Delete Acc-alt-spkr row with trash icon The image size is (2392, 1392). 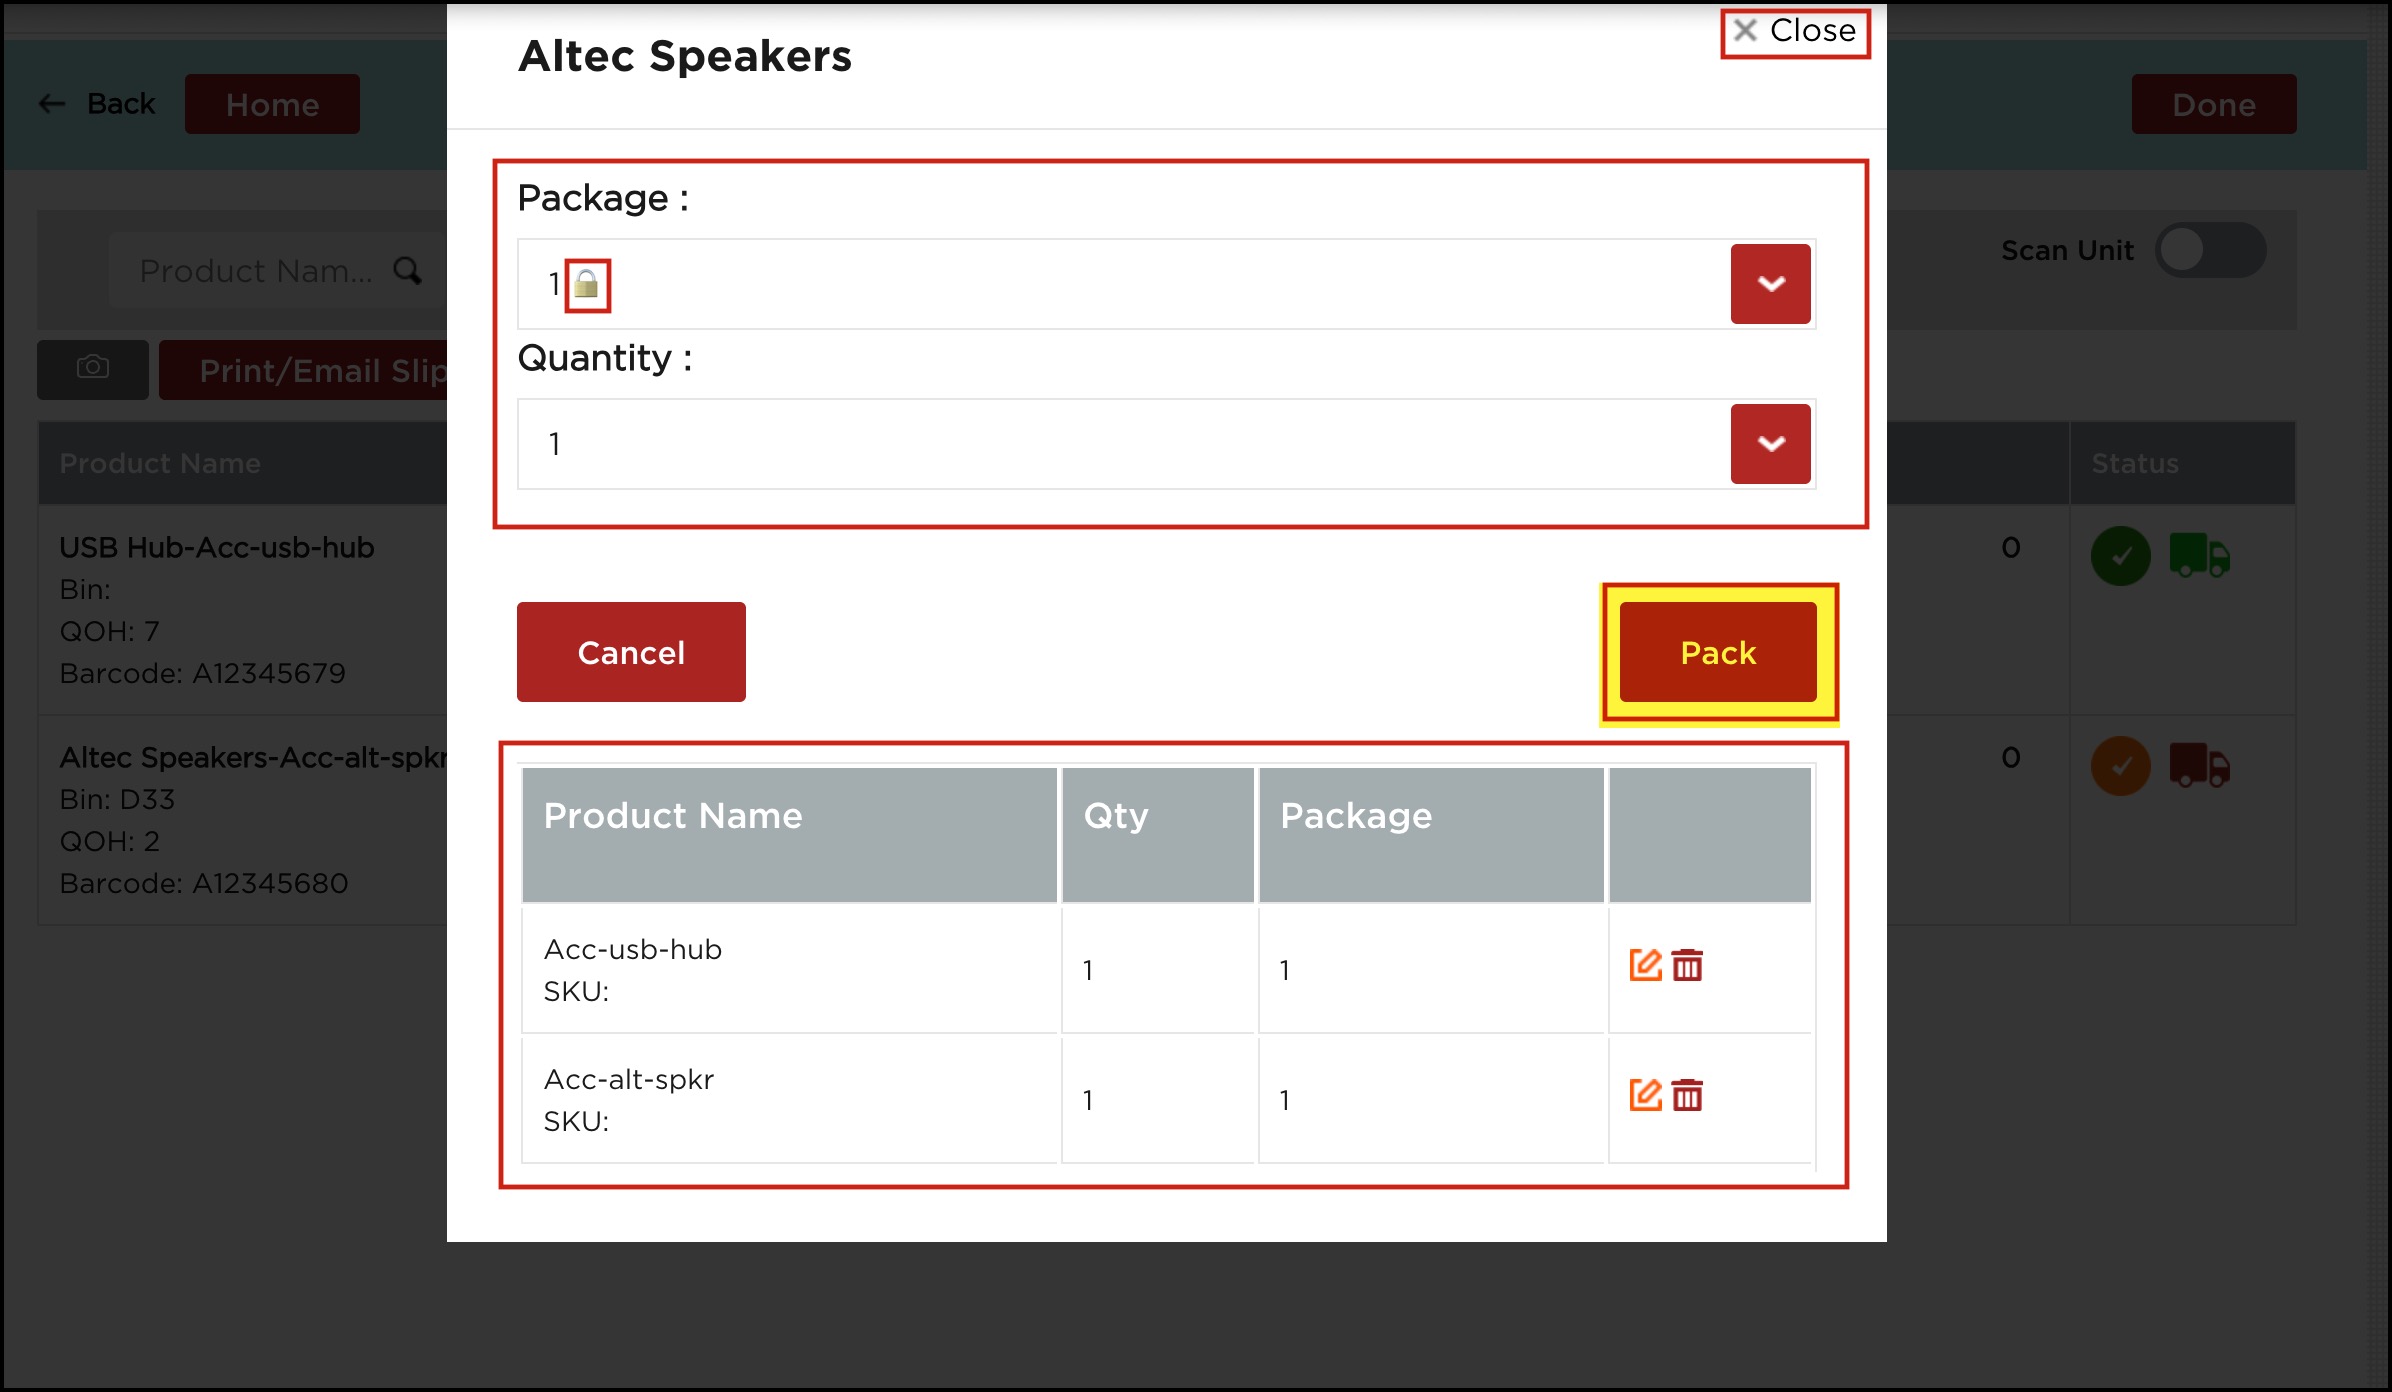[x=1687, y=1095]
